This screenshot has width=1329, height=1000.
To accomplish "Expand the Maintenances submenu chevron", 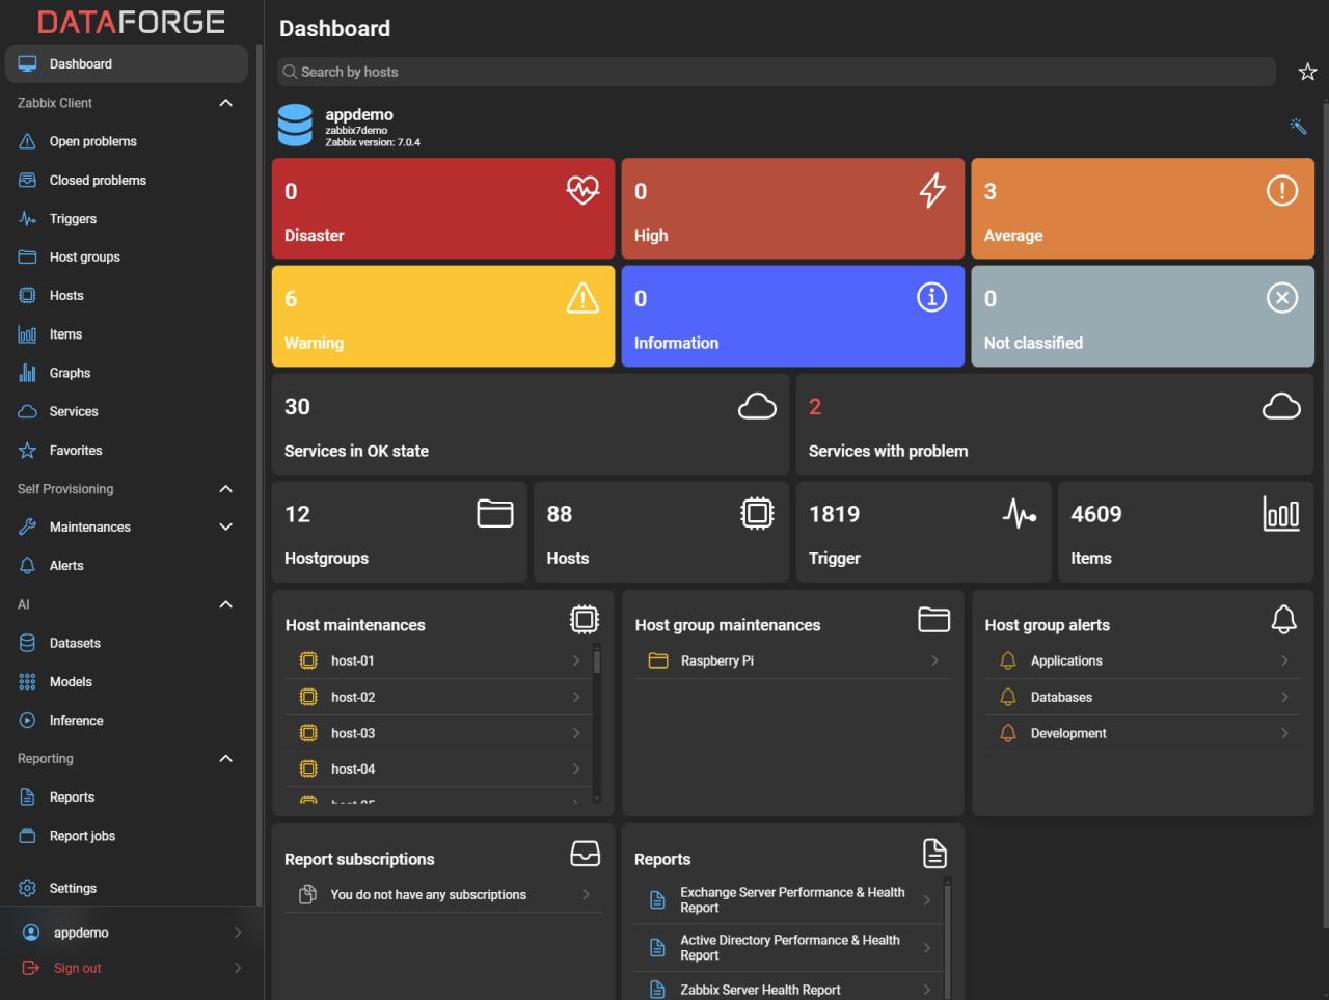I will tap(226, 527).
